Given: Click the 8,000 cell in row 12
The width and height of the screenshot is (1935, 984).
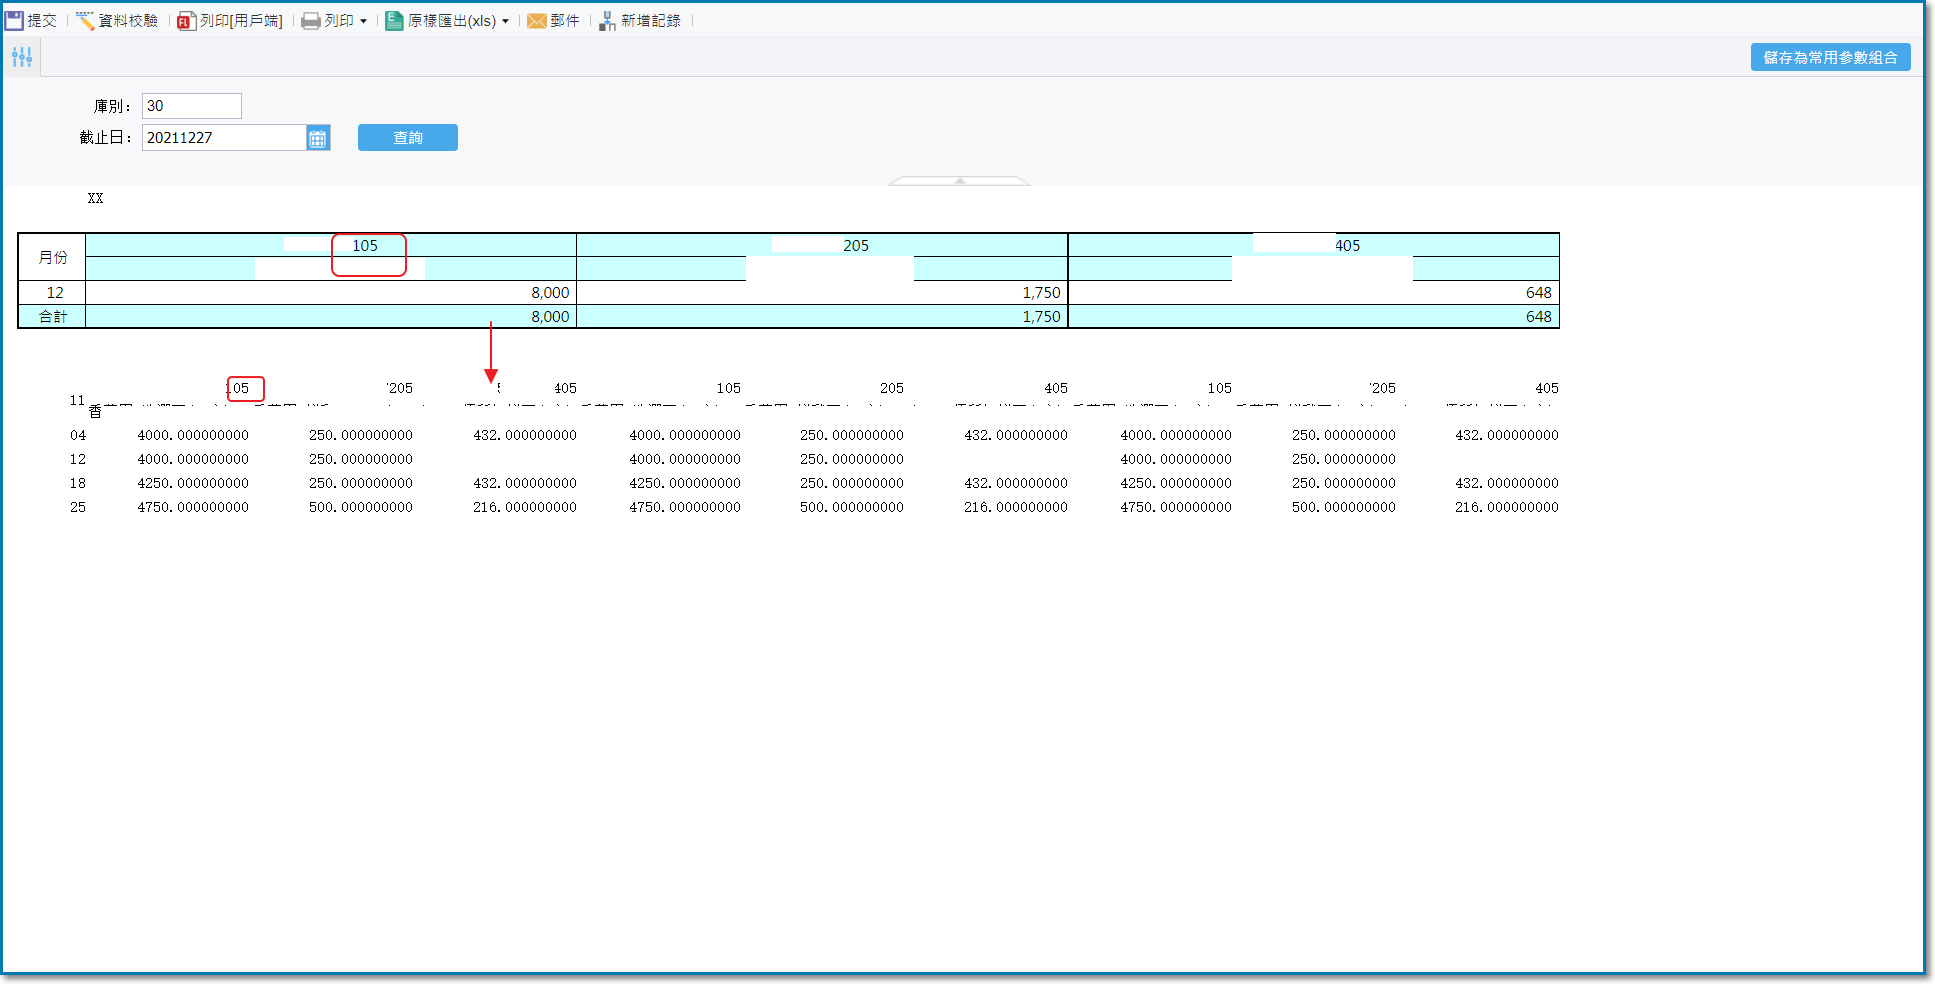Looking at the screenshot, I should click(331, 293).
